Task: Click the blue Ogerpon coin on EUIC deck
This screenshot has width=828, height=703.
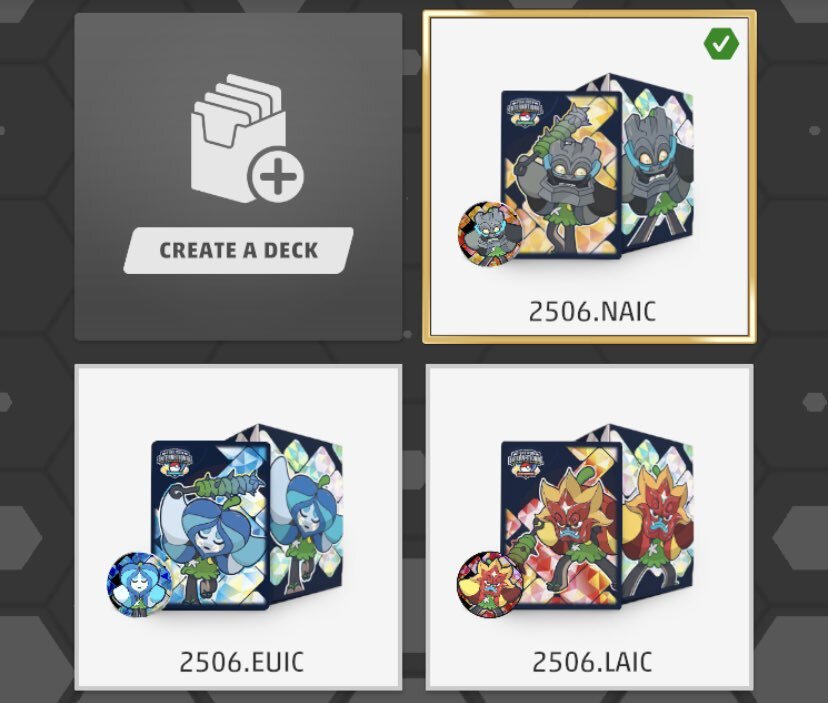Action: pyautogui.click(x=139, y=584)
